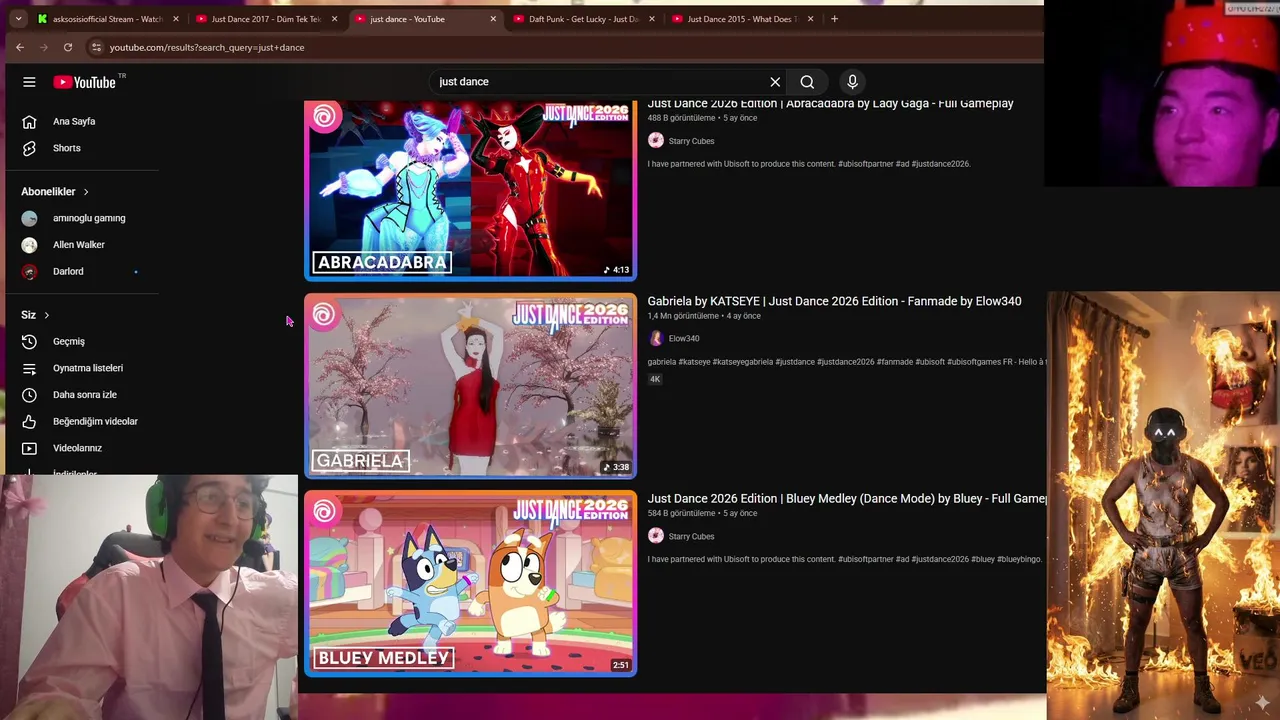1280x720 pixels.
Task: Open Bluey Medley Dance Mode video title
Action: pyautogui.click(x=846, y=498)
